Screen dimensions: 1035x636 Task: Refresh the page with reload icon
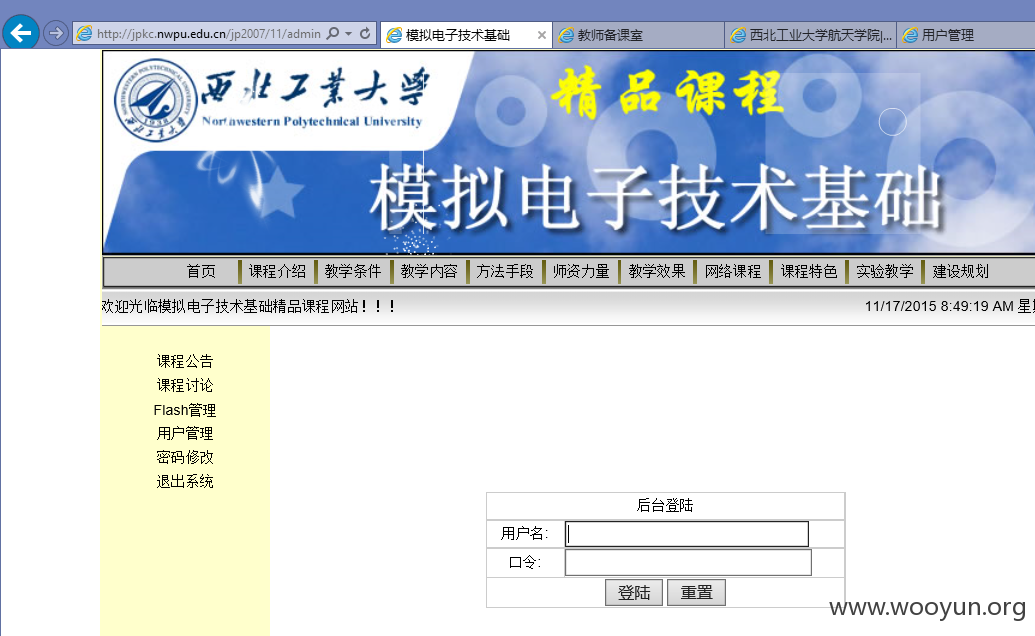(365, 33)
